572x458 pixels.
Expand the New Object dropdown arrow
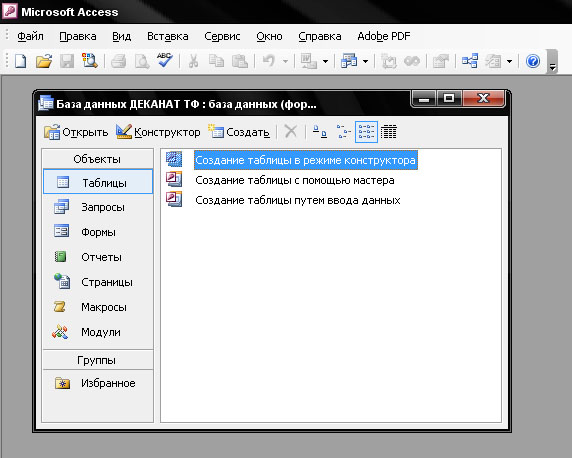pyautogui.click(x=510, y=61)
